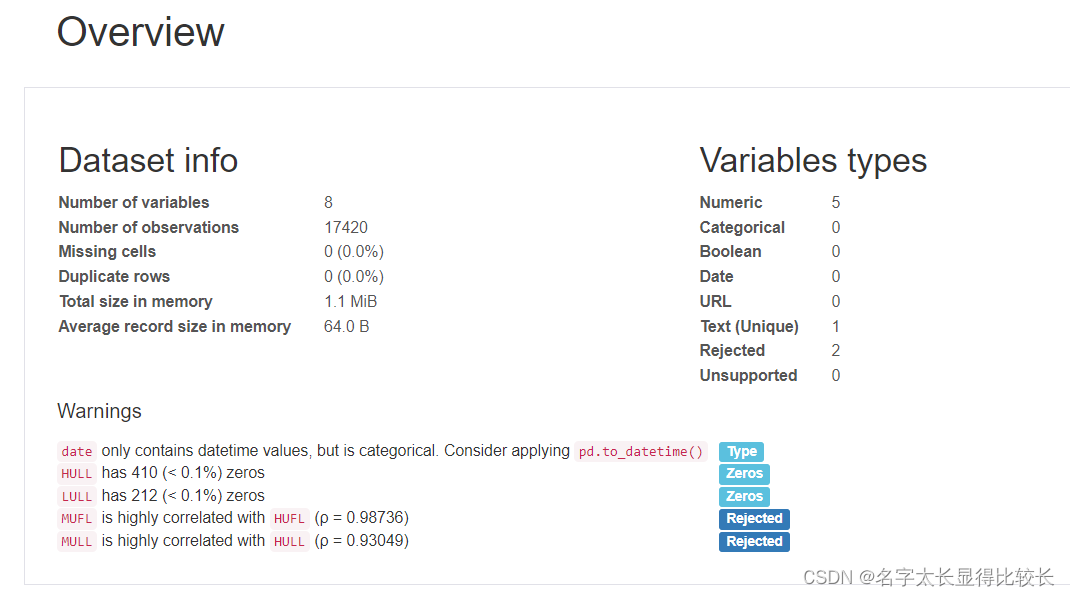This screenshot has height=597, width=1070.
Task: Click the HUFL tag in the correlation warning
Action: (289, 519)
